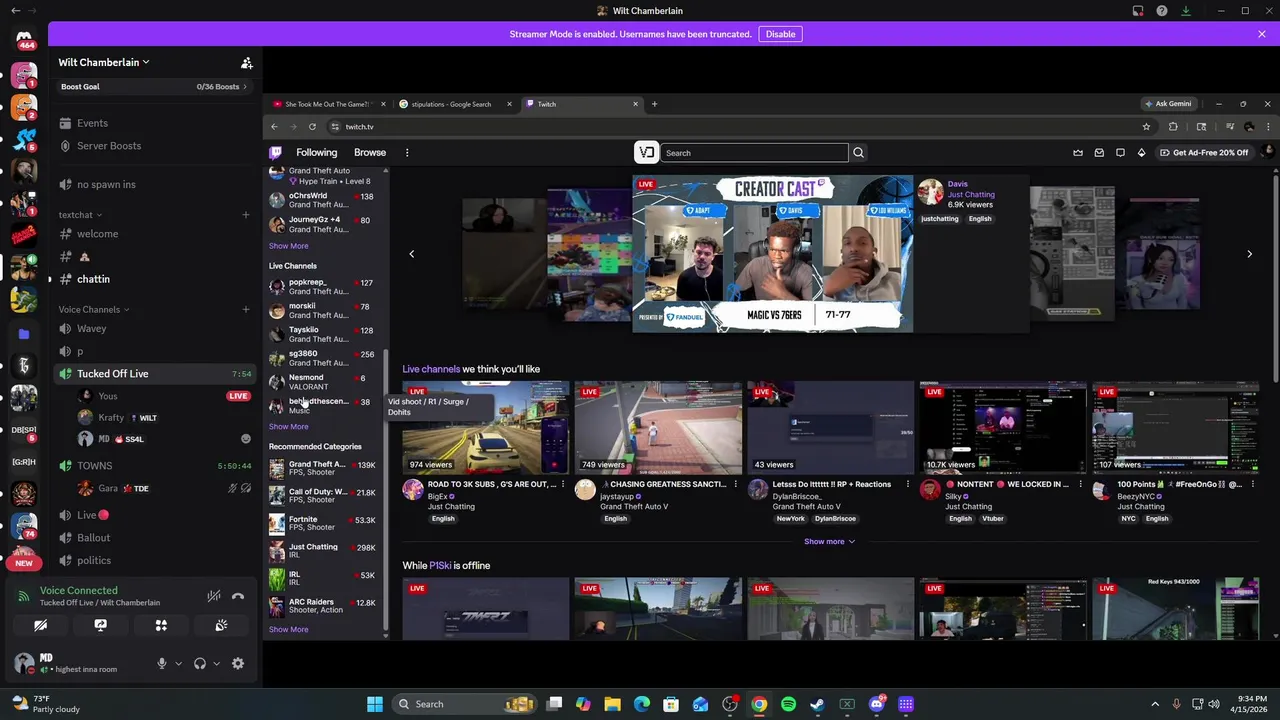Image resolution: width=1280 pixels, height=720 pixels.
Task: Open headphone output options chevron
Action: click(216, 663)
